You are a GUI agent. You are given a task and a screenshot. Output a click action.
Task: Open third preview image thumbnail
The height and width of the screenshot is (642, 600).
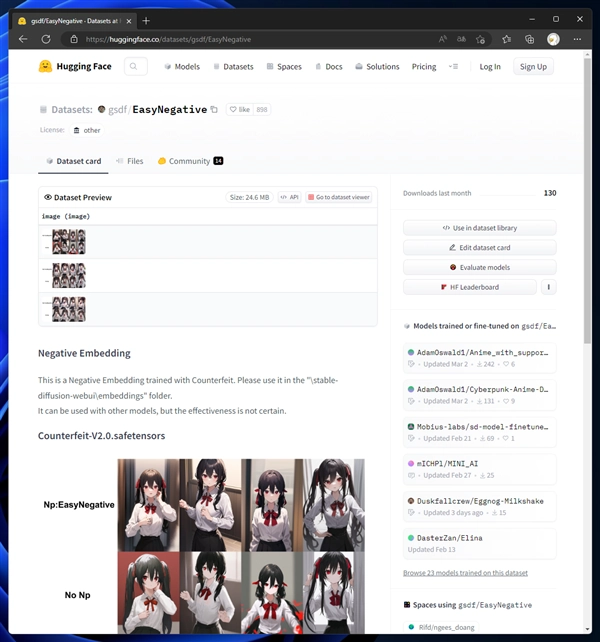[69, 309]
